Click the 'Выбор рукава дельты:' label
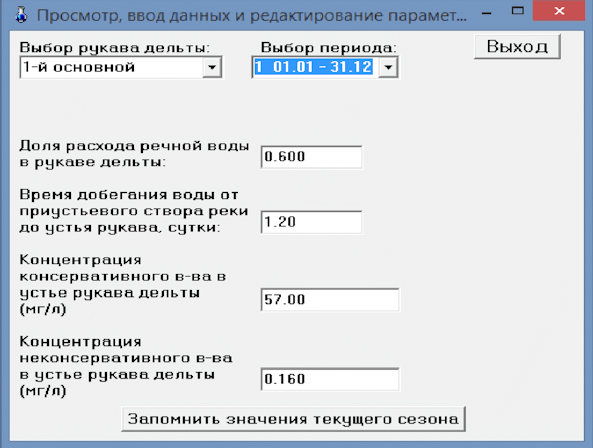This screenshot has width=593, height=448. coord(115,48)
